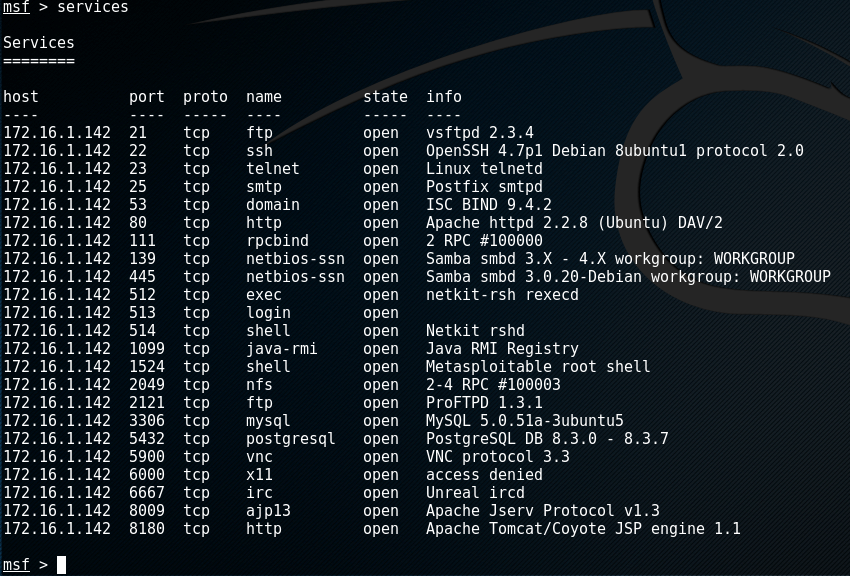Select "http" name in the Tomcat row
Image resolution: width=850 pixels, height=576 pixels.
point(263,528)
